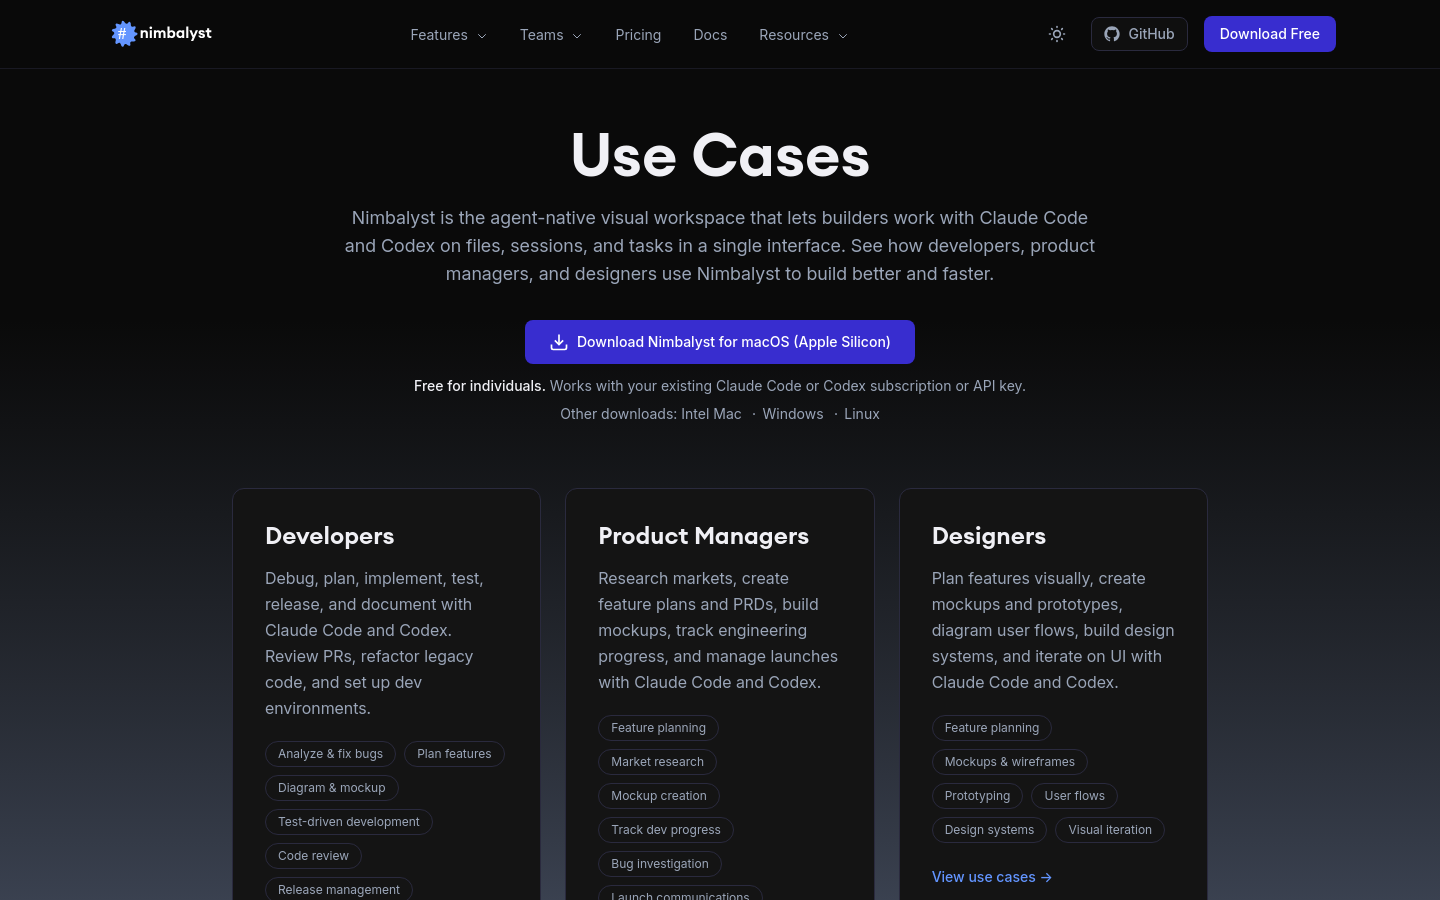Viewport: 1440px width, 900px height.
Task: Follow the View use cases link under Designers
Action: [x=992, y=877]
